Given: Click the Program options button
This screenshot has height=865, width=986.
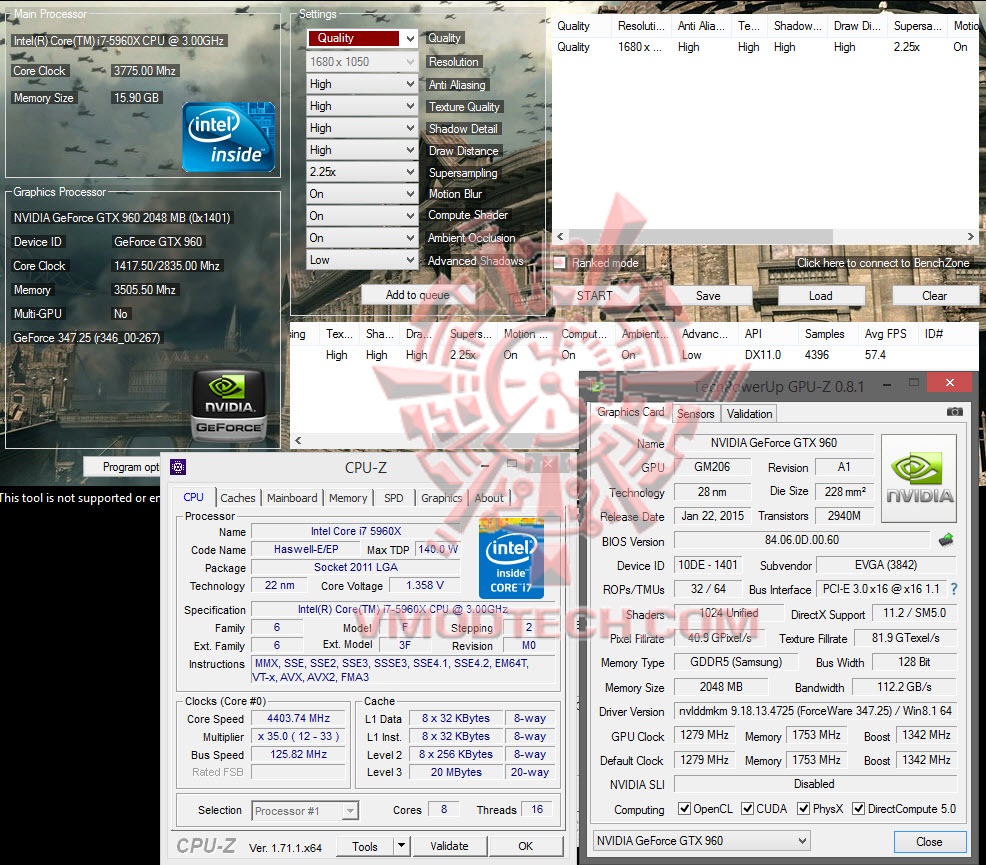Looking at the screenshot, I should (123, 467).
